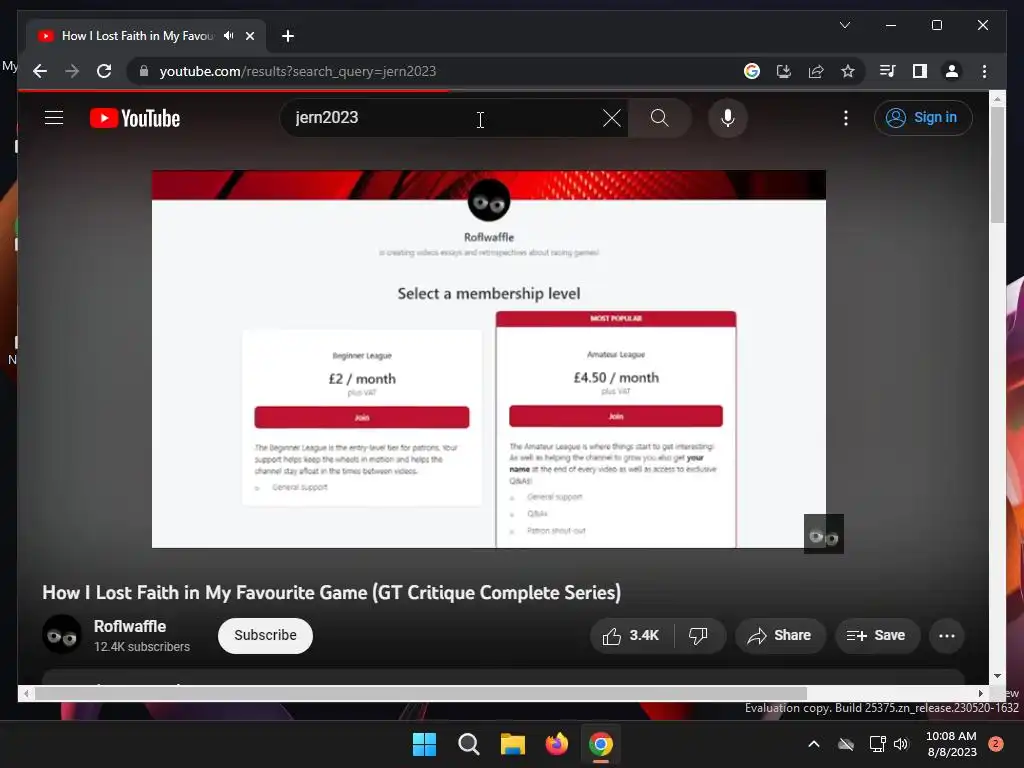Share the video

click(780, 635)
